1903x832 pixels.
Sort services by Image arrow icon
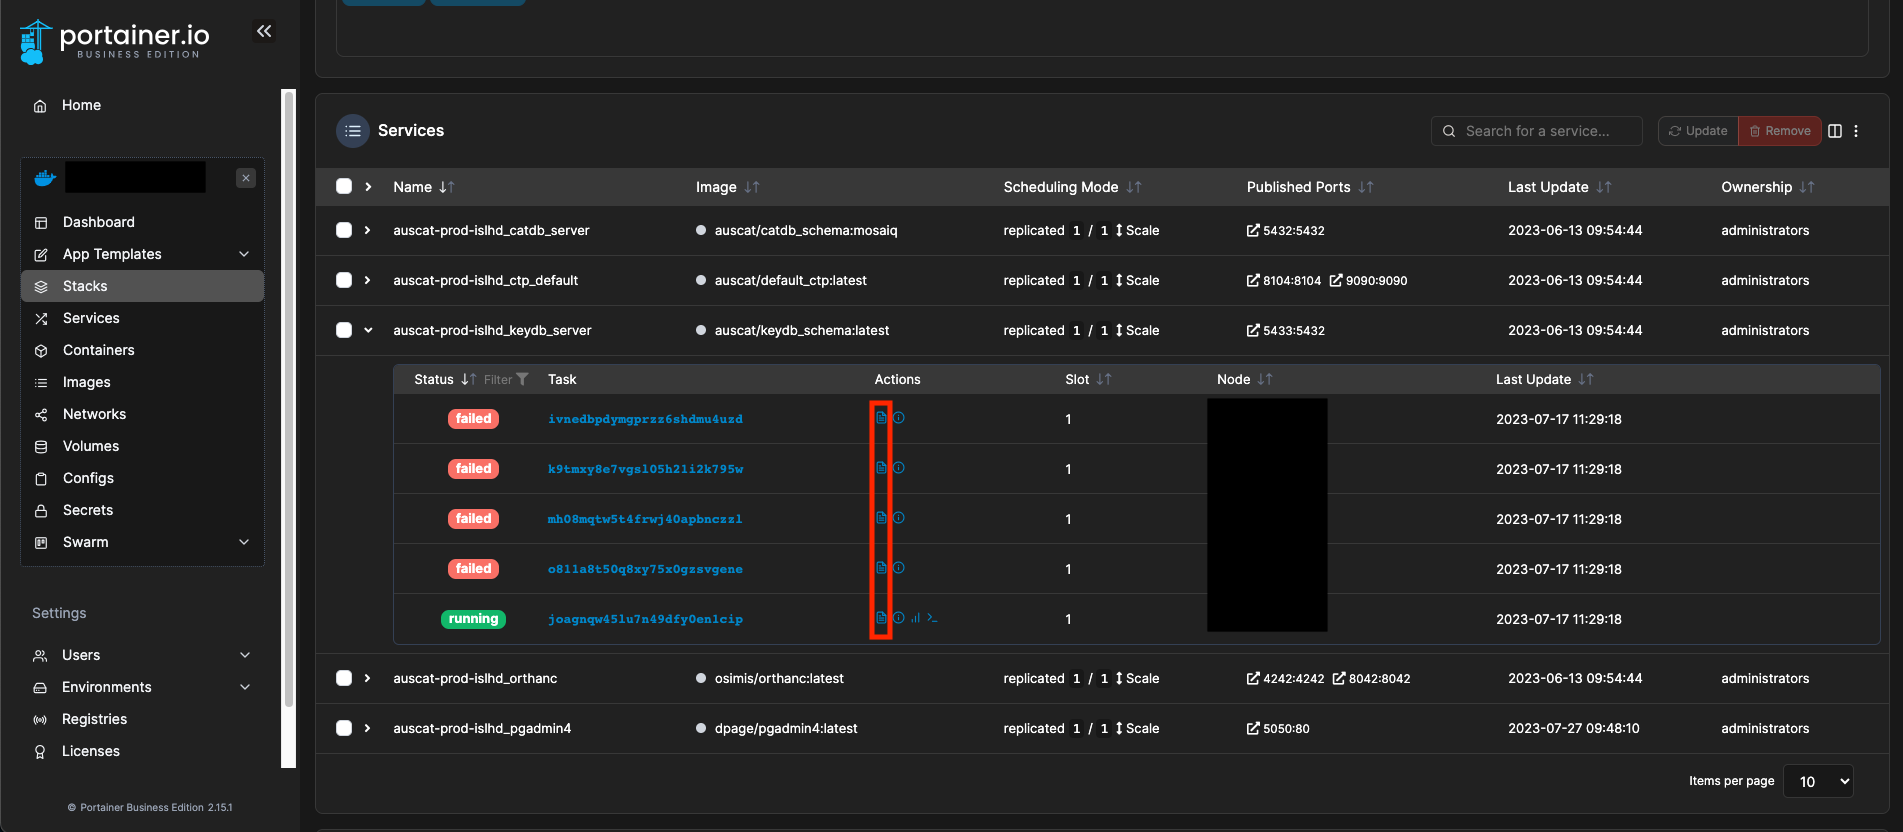[x=752, y=187]
